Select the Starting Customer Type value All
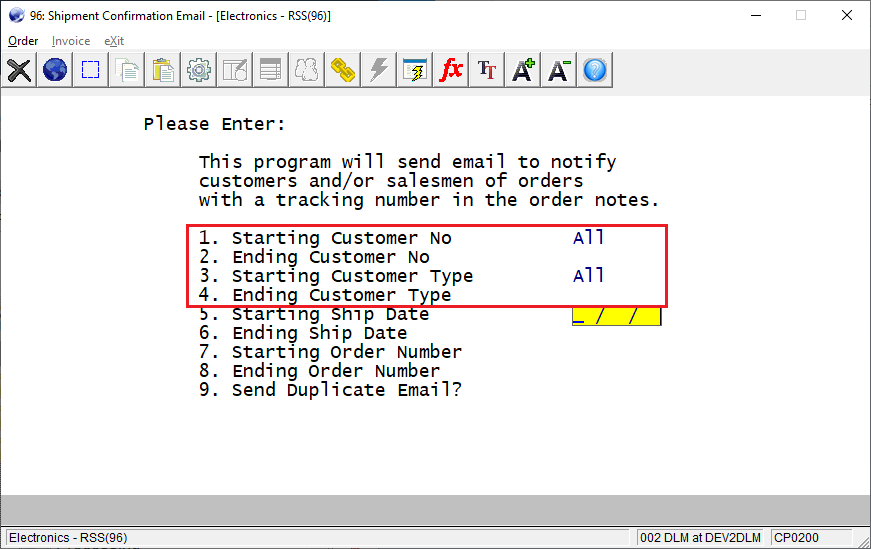 (x=589, y=276)
